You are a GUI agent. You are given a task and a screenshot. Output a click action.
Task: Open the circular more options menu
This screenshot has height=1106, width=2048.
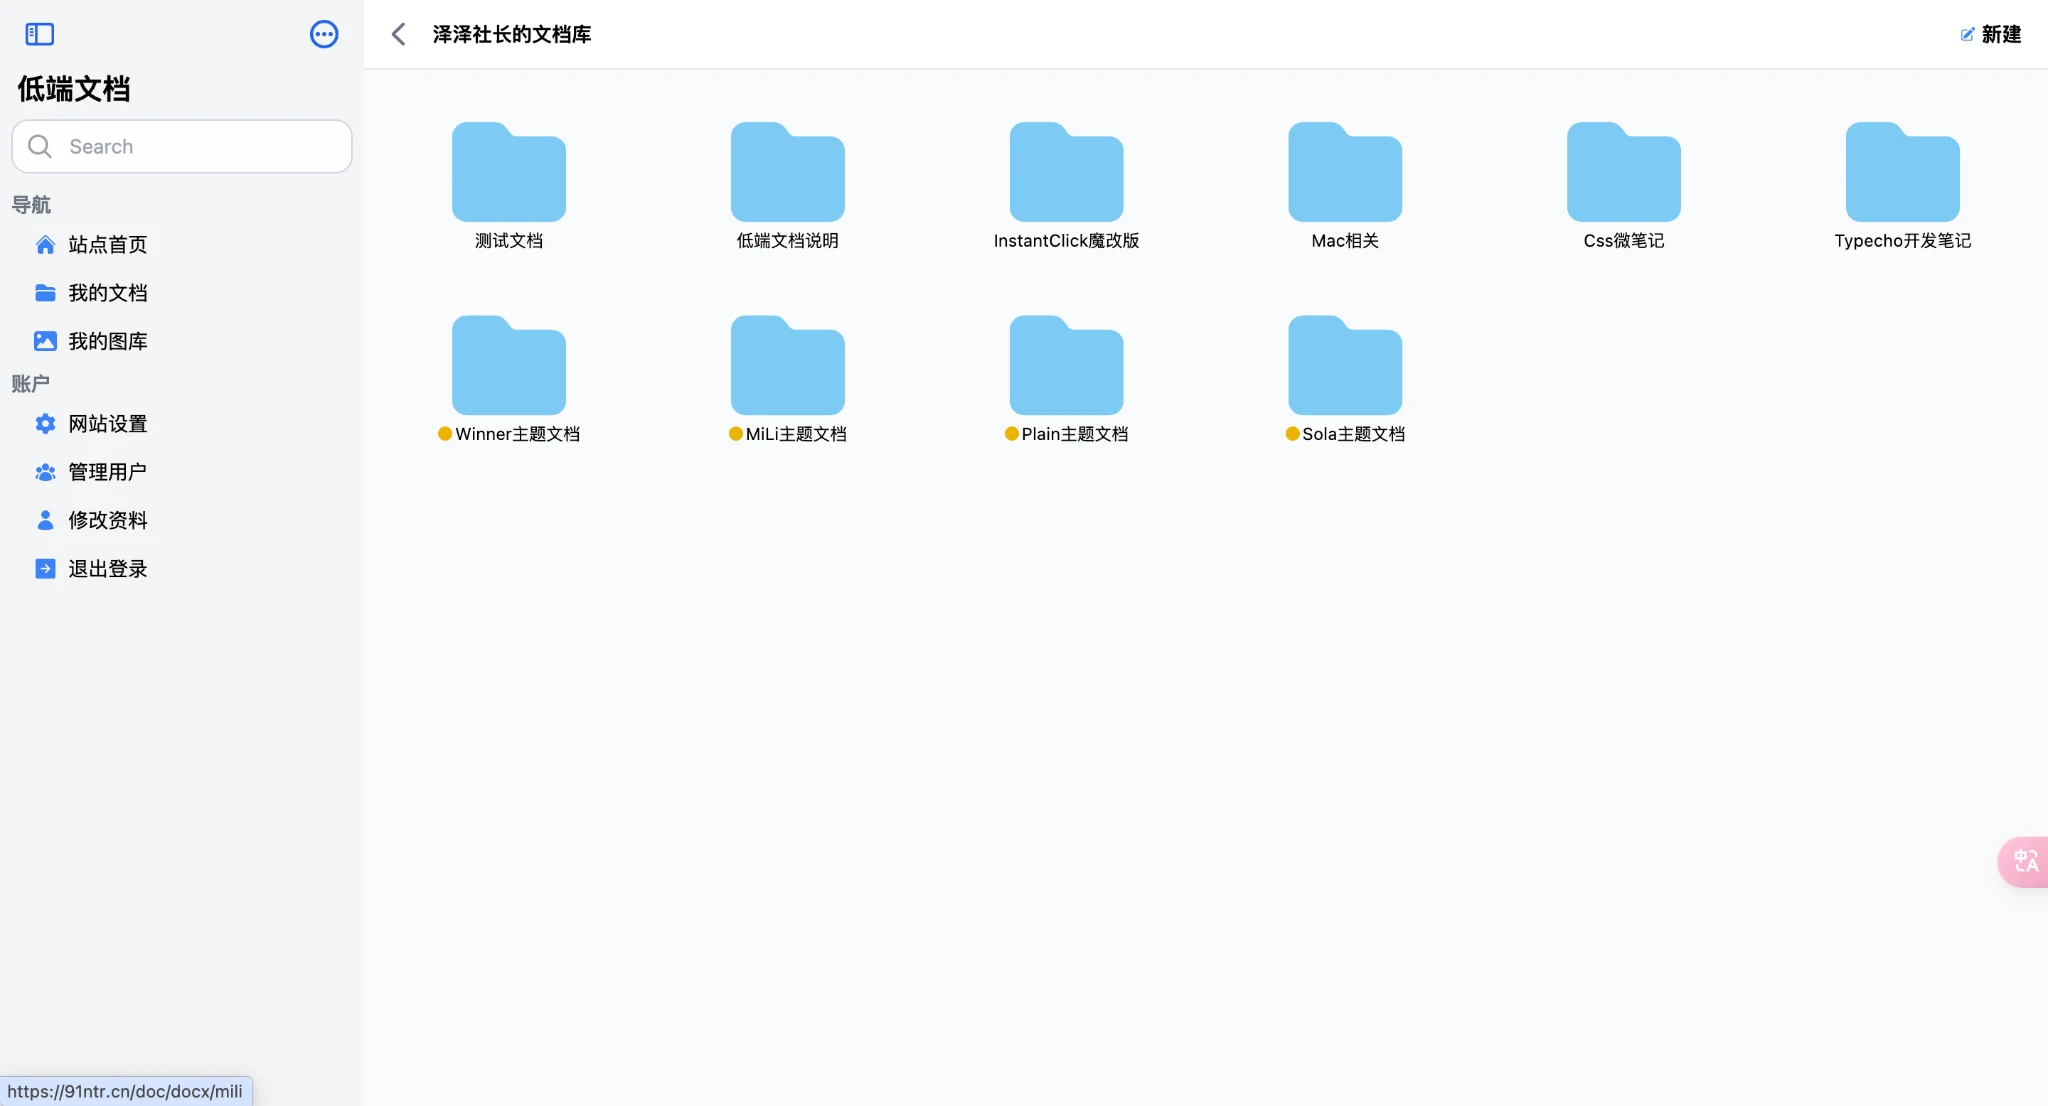[x=324, y=34]
